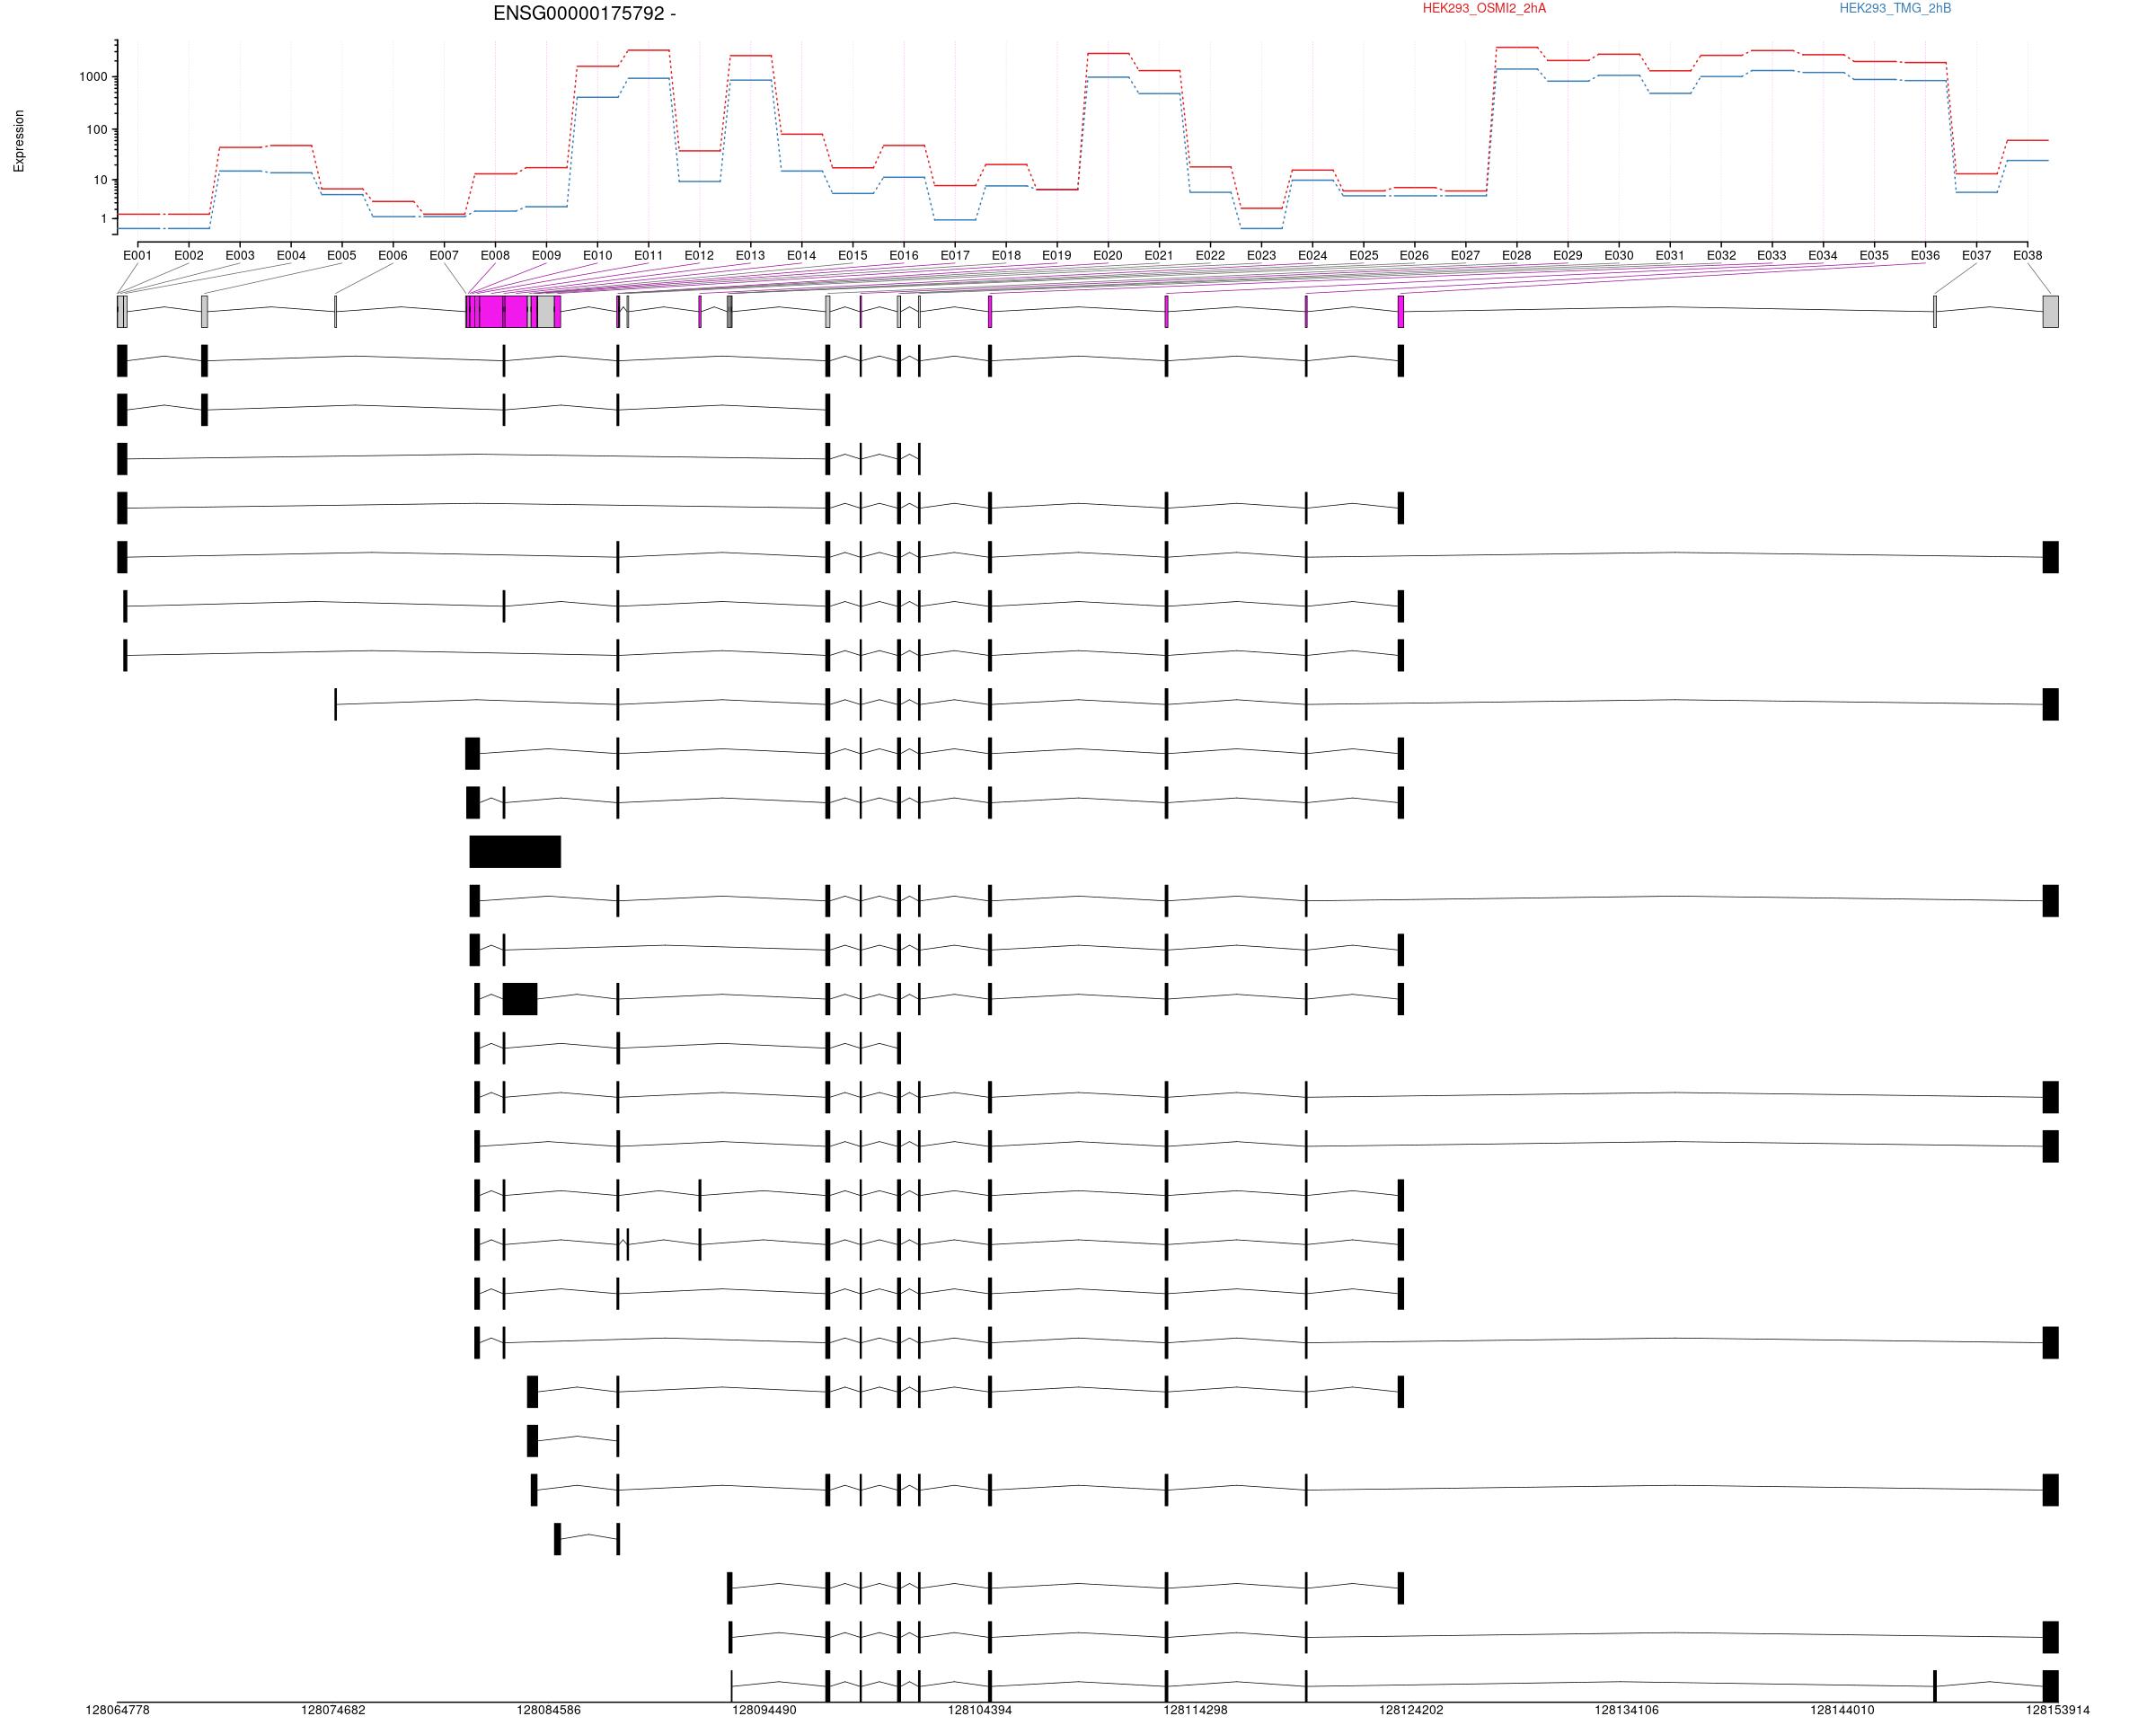Click the y-axis tick label 100
This screenshot has height=1725, width=2156.
97,130
